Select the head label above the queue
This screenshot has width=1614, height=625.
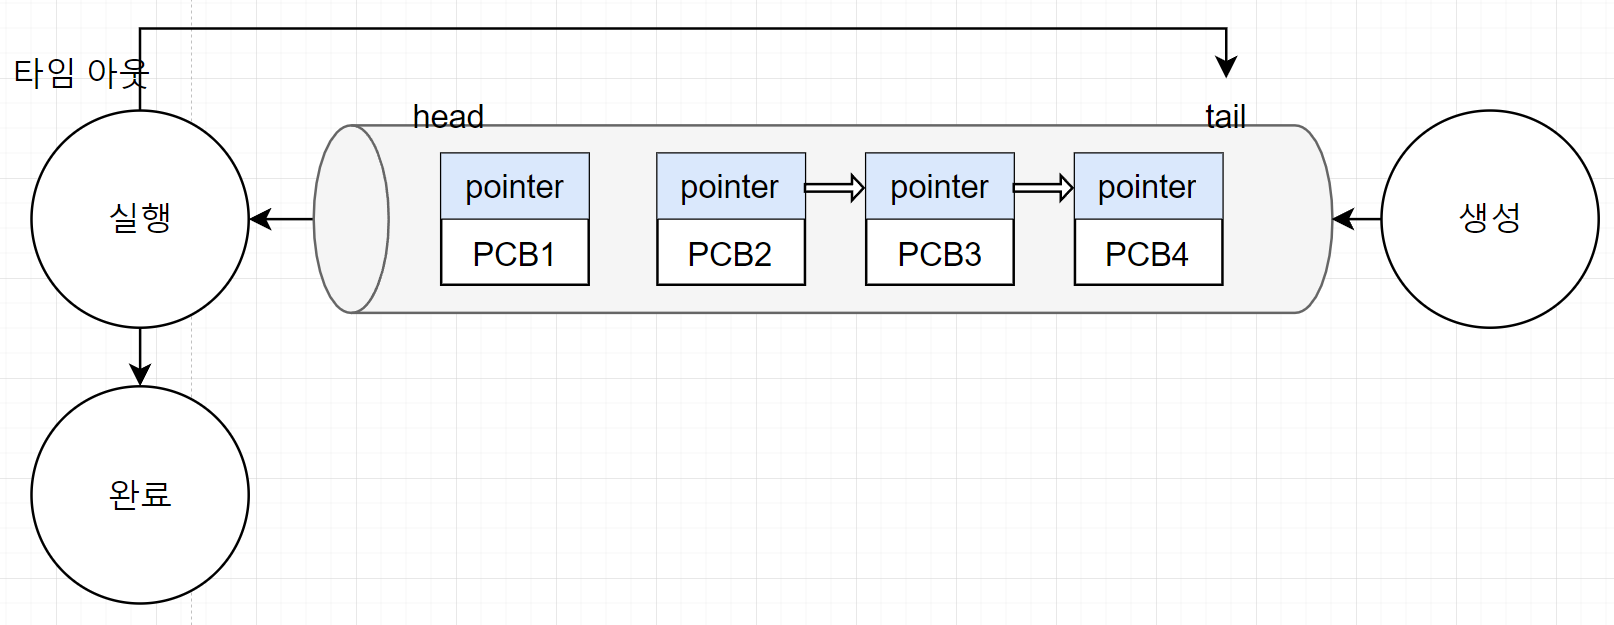pyautogui.click(x=448, y=117)
